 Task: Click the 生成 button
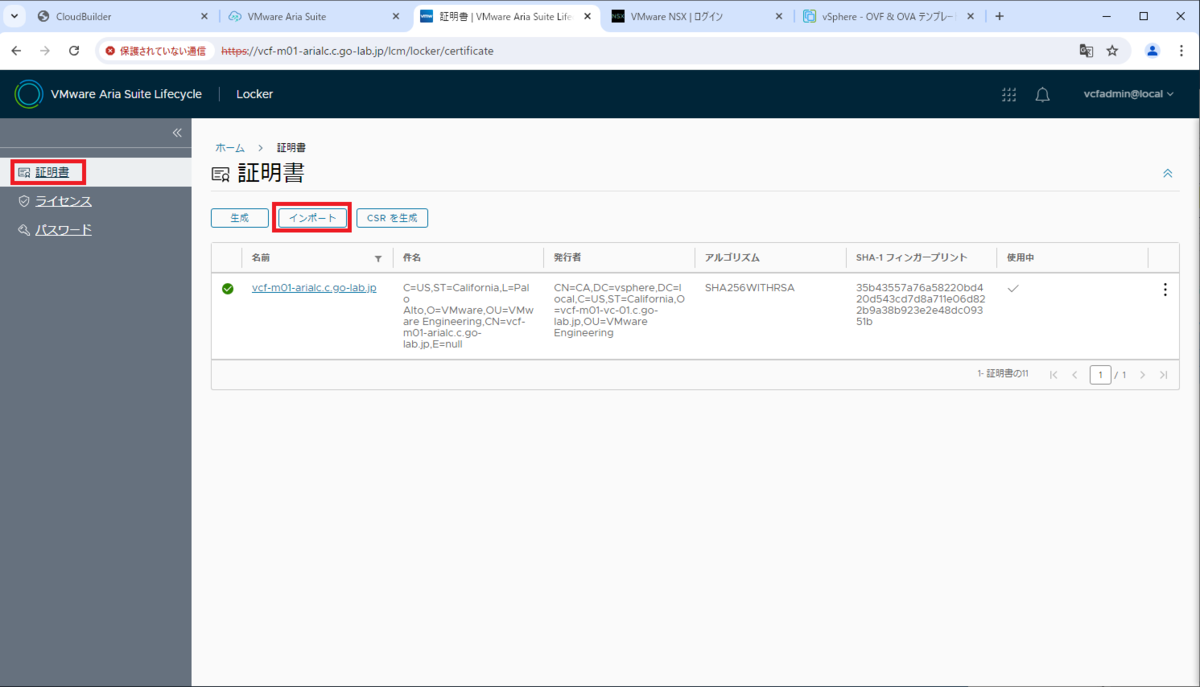(240, 218)
